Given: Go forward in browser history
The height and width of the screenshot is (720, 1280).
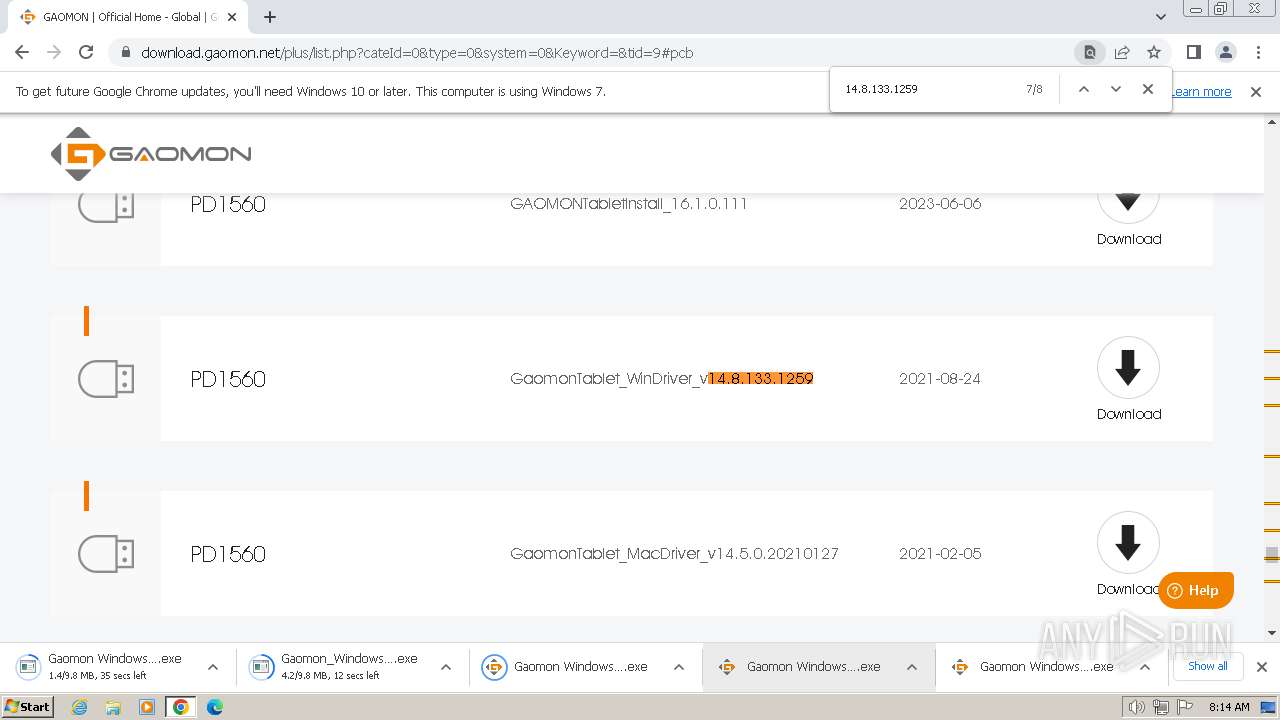Looking at the screenshot, I should pyautogui.click(x=54, y=52).
